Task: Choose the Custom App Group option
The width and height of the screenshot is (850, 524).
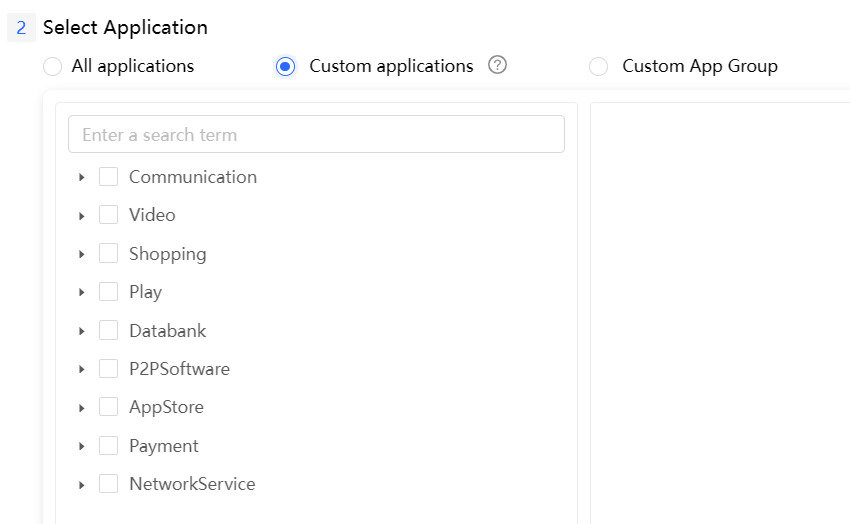Action: 599,66
